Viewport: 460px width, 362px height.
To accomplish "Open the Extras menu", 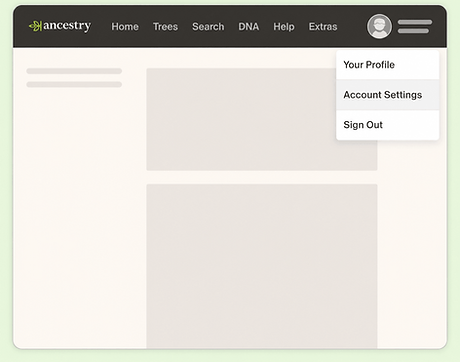I will pos(323,27).
